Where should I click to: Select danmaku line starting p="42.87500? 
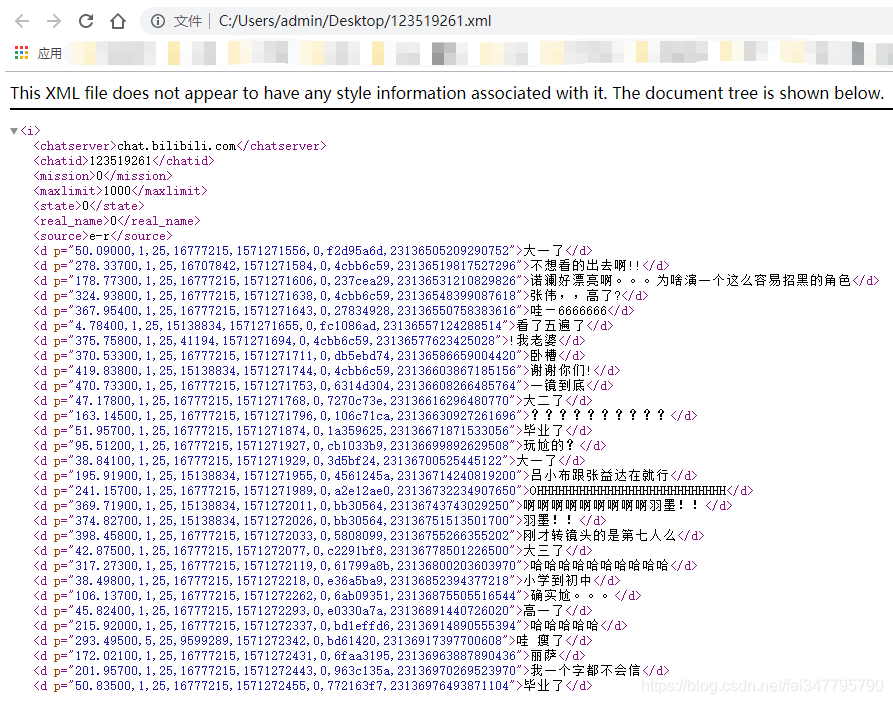click(x=313, y=550)
